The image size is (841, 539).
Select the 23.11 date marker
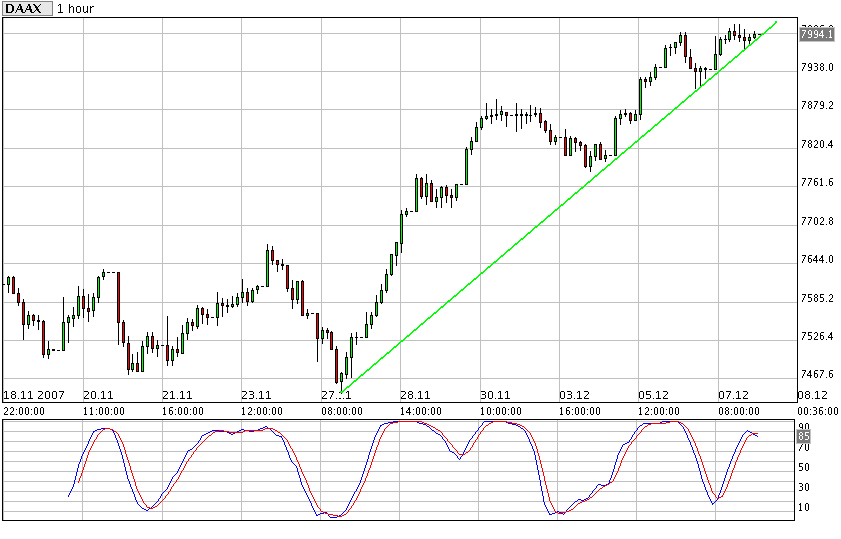[257, 395]
